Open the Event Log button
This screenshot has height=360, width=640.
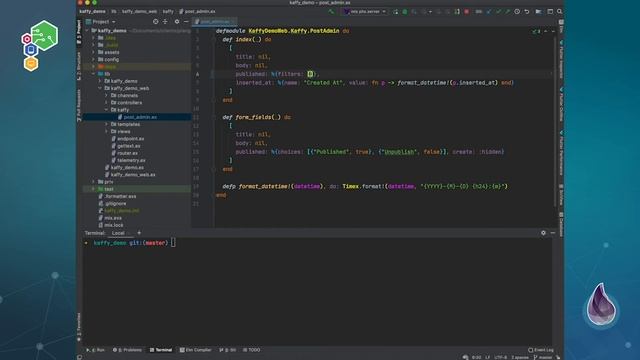pos(541,350)
